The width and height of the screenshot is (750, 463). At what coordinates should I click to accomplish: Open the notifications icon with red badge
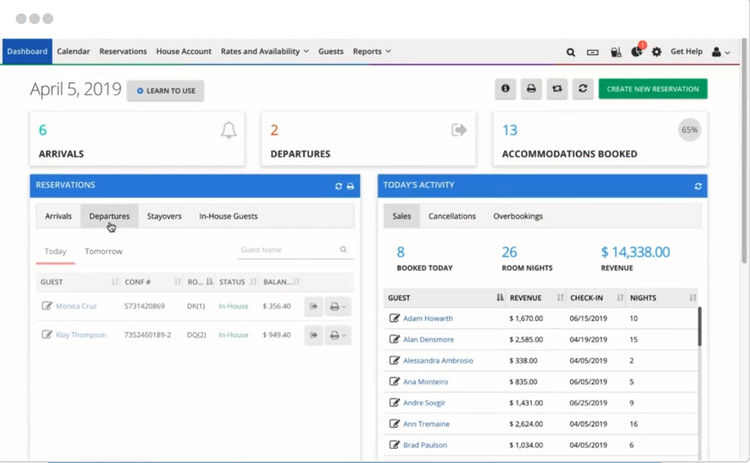tap(637, 52)
